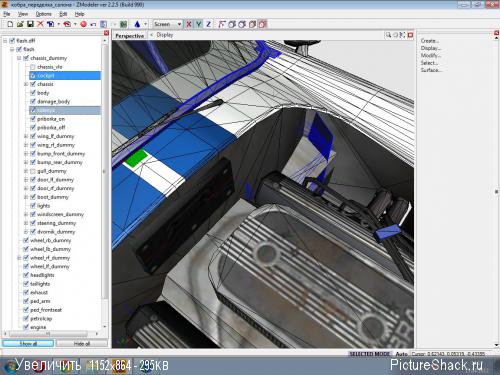Toggle gull_dummy checkbox
Image resolution: width=500 pixels, height=375 pixels.
coord(33,171)
